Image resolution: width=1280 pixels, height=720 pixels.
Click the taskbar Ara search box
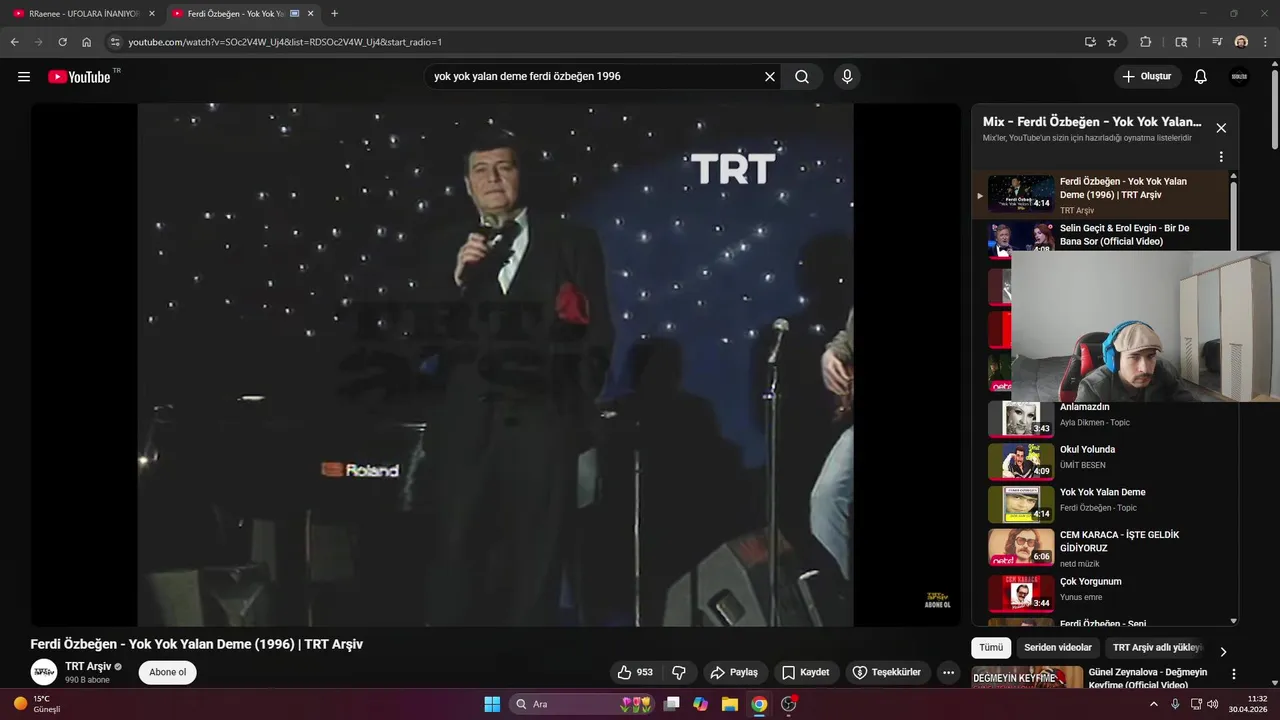point(582,704)
